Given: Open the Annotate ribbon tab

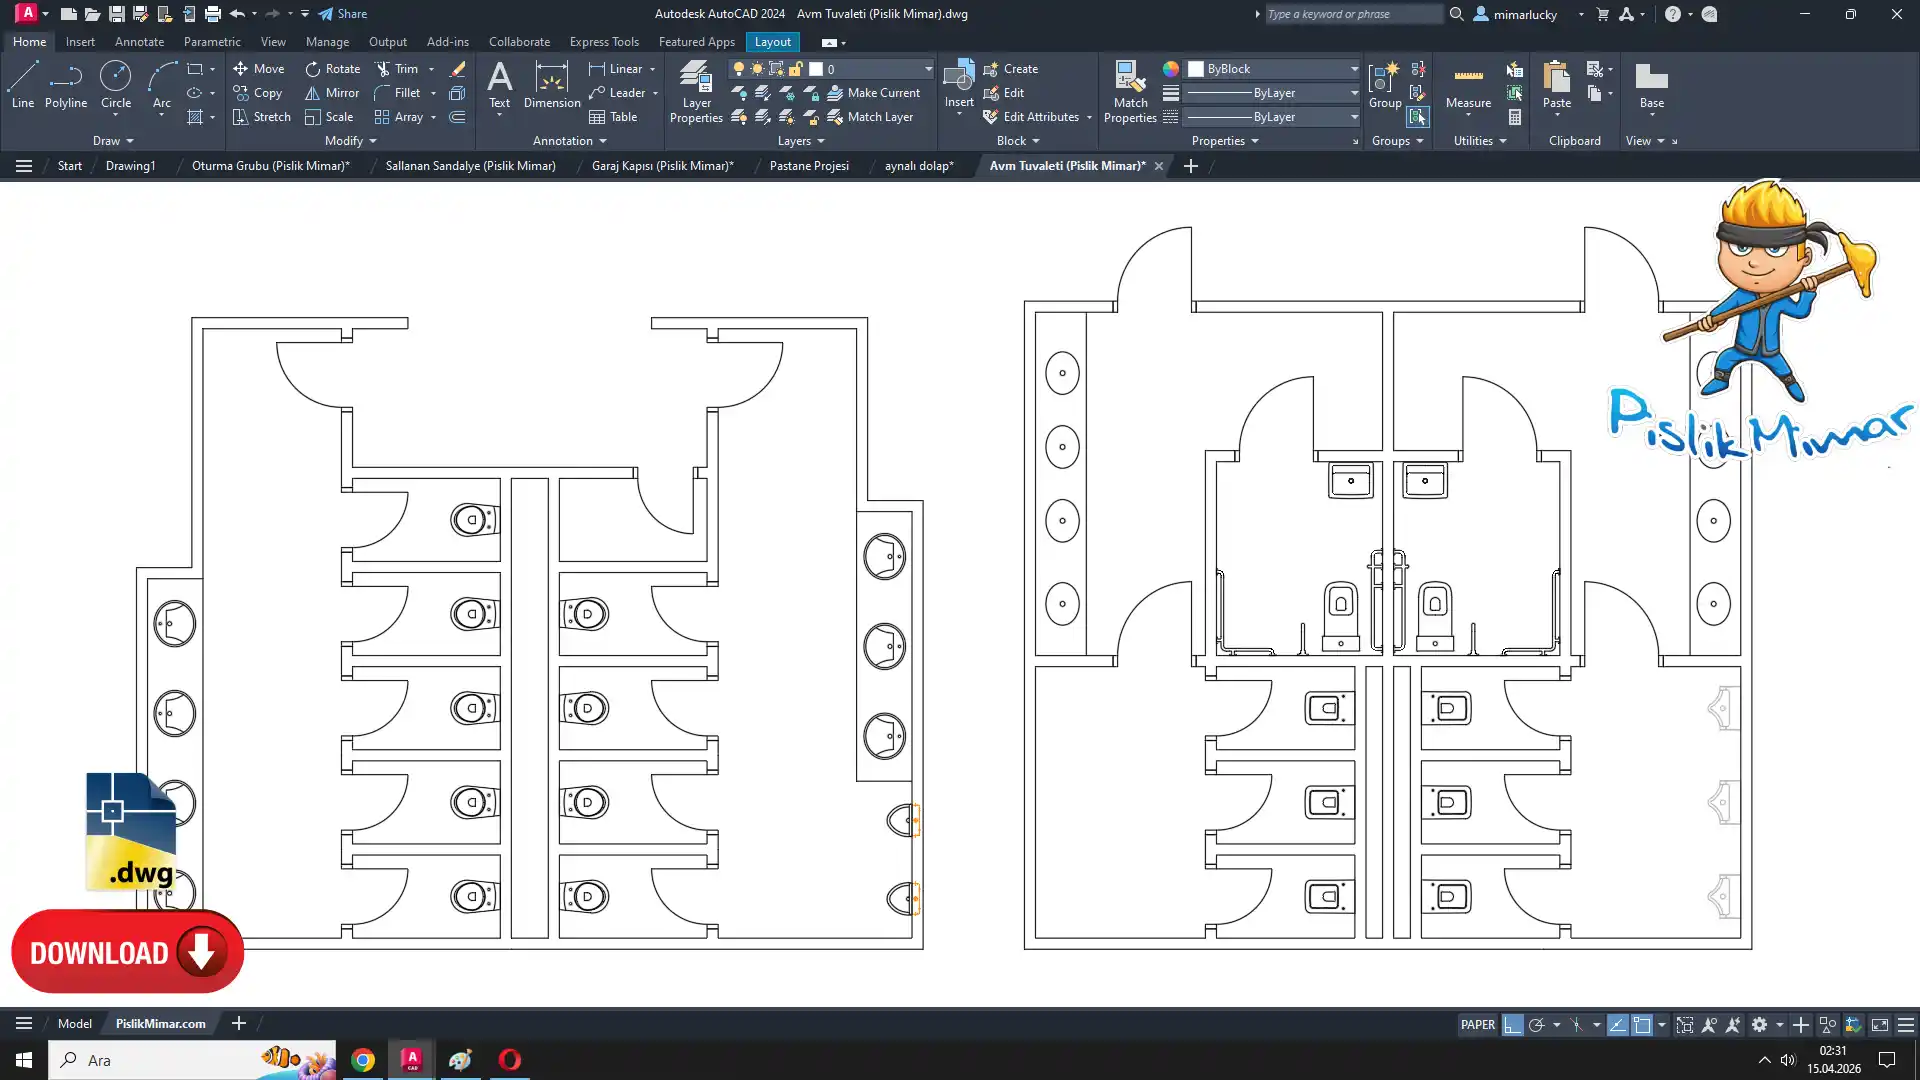Looking at the screenshot, I should (139, 42).
